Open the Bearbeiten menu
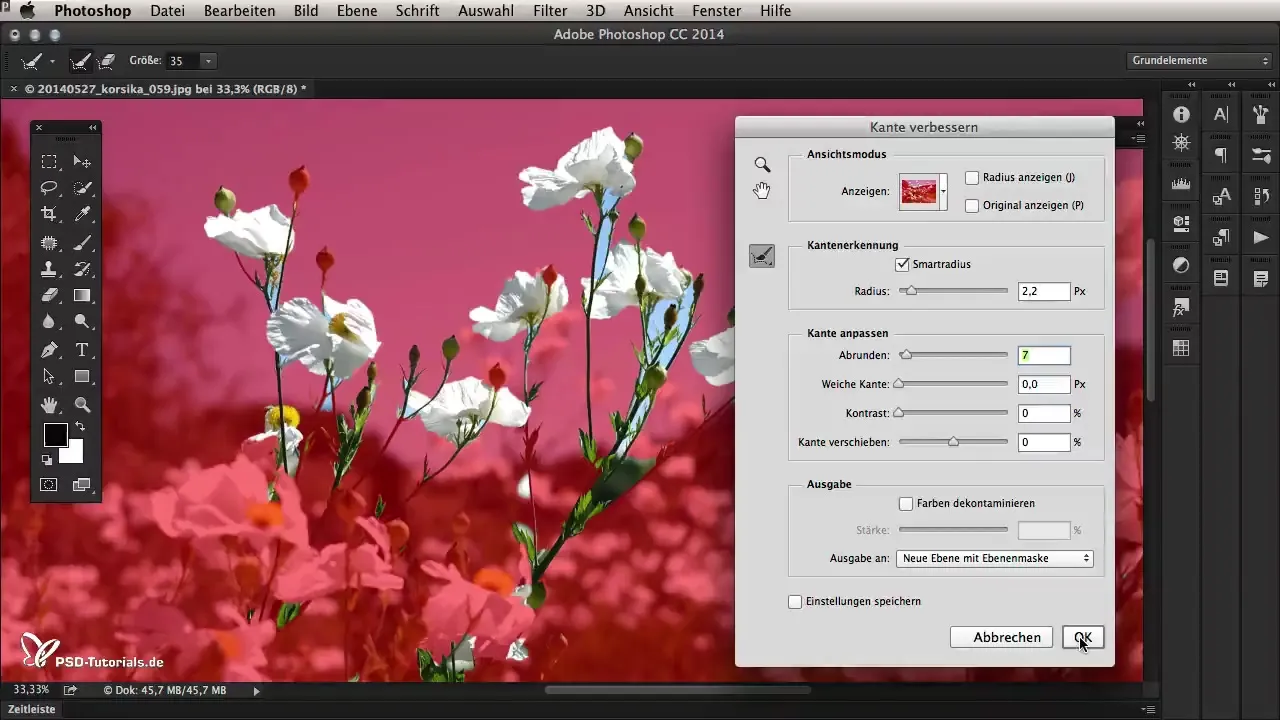The height and width of the screenshot is (720, 1280). 239,11
